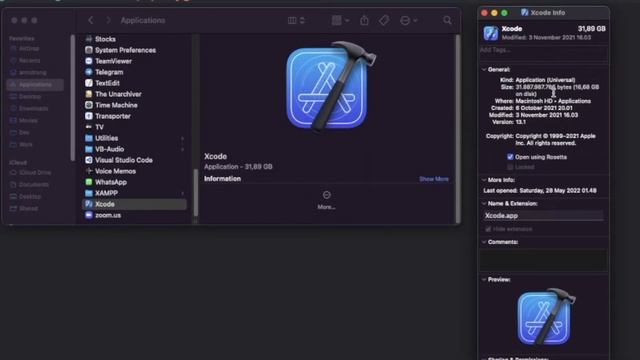This screenshot has height=360, width=640.
Task: Click Show More link in preview pane
Action: pyautogui.click(x=434, y=179)
